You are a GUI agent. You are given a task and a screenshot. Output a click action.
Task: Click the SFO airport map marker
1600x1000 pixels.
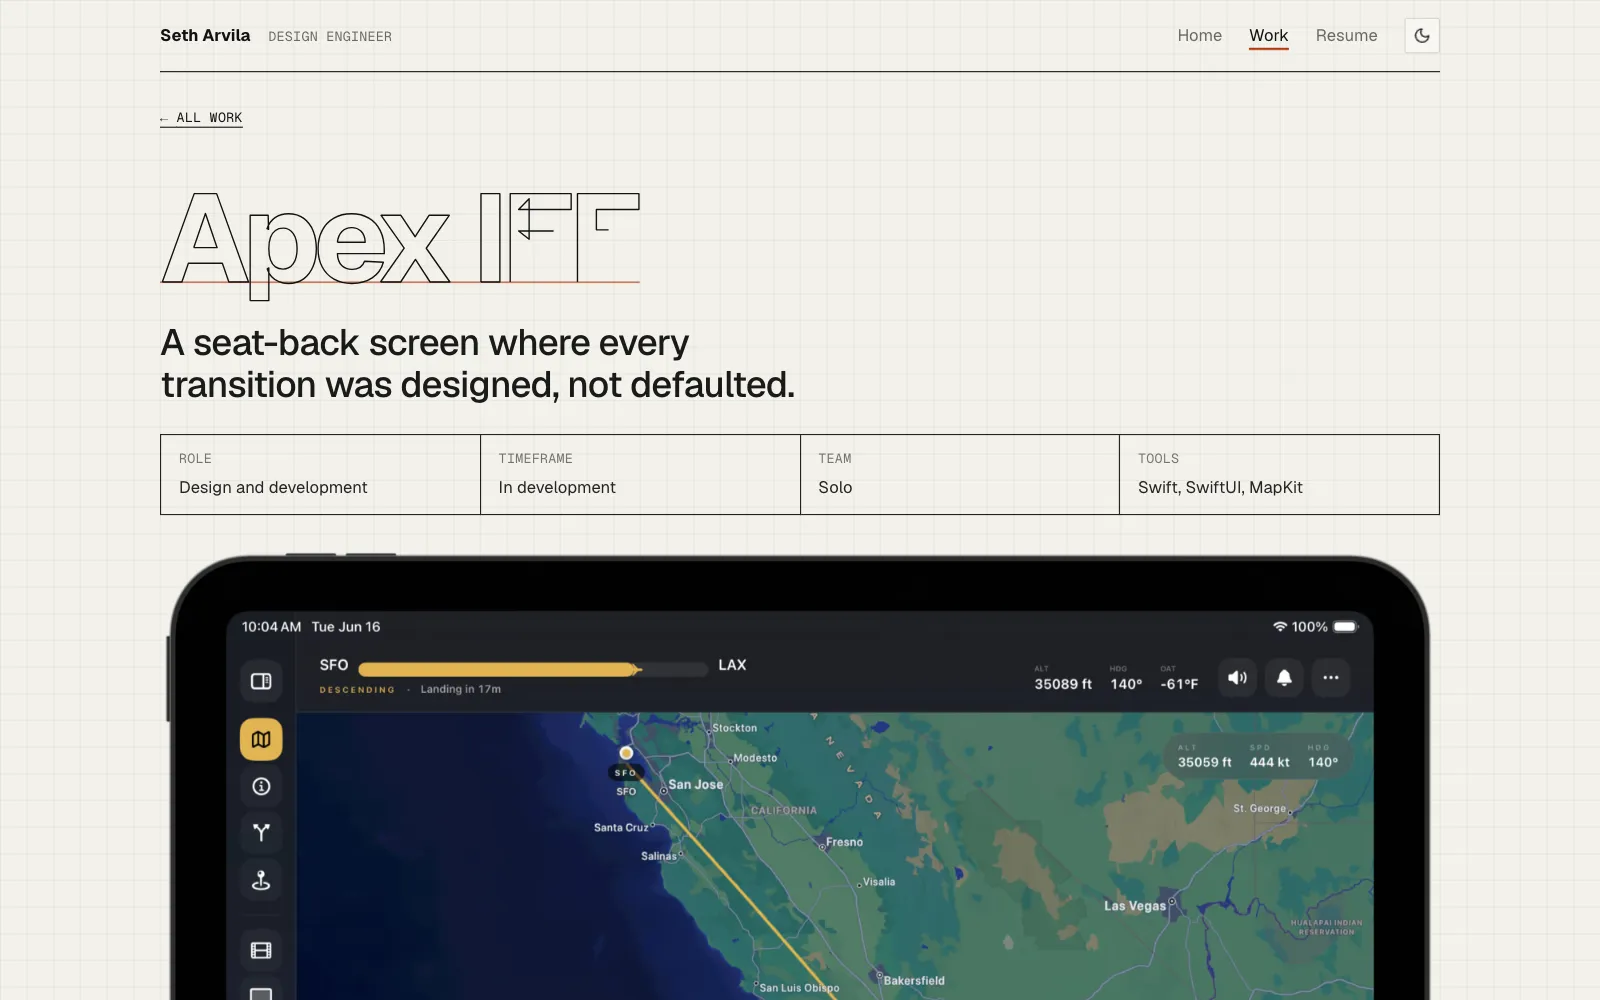[x=626, y=753]
